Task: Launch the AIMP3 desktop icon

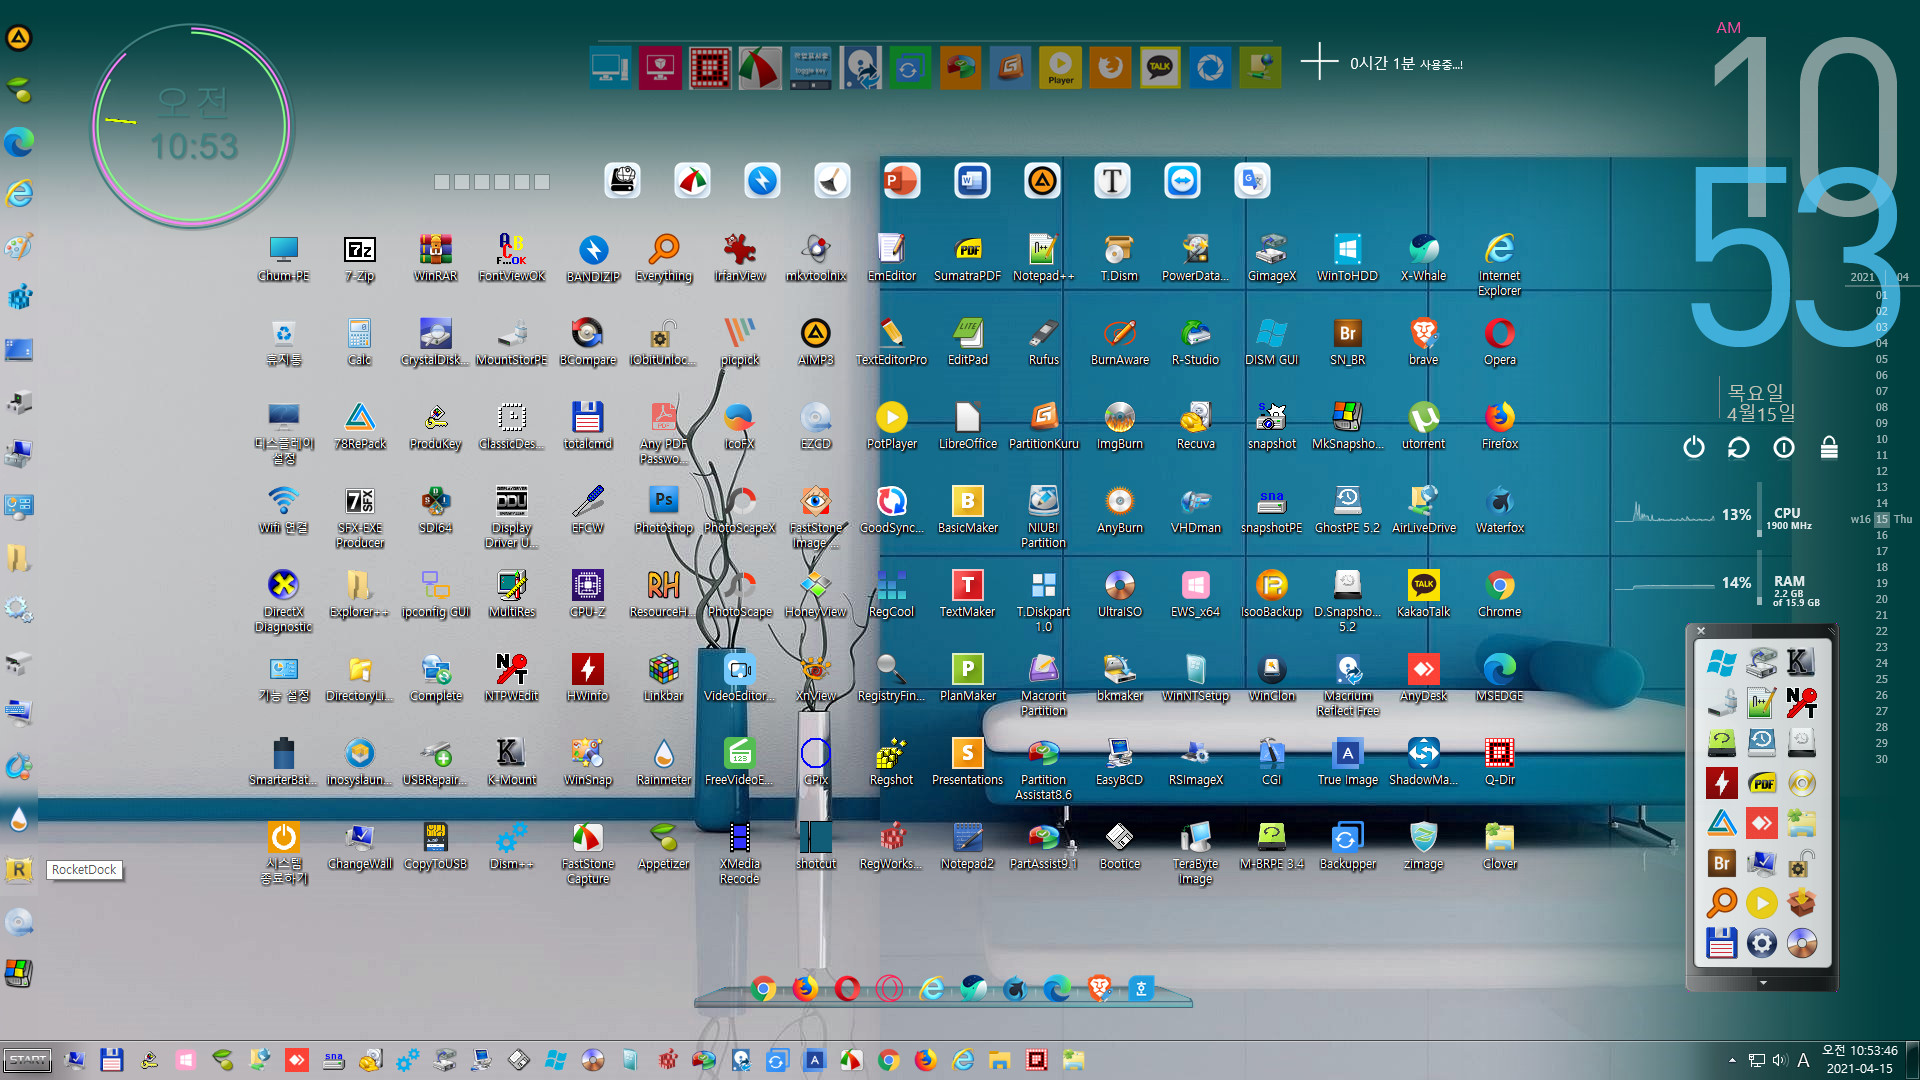Action: [815, 341]
